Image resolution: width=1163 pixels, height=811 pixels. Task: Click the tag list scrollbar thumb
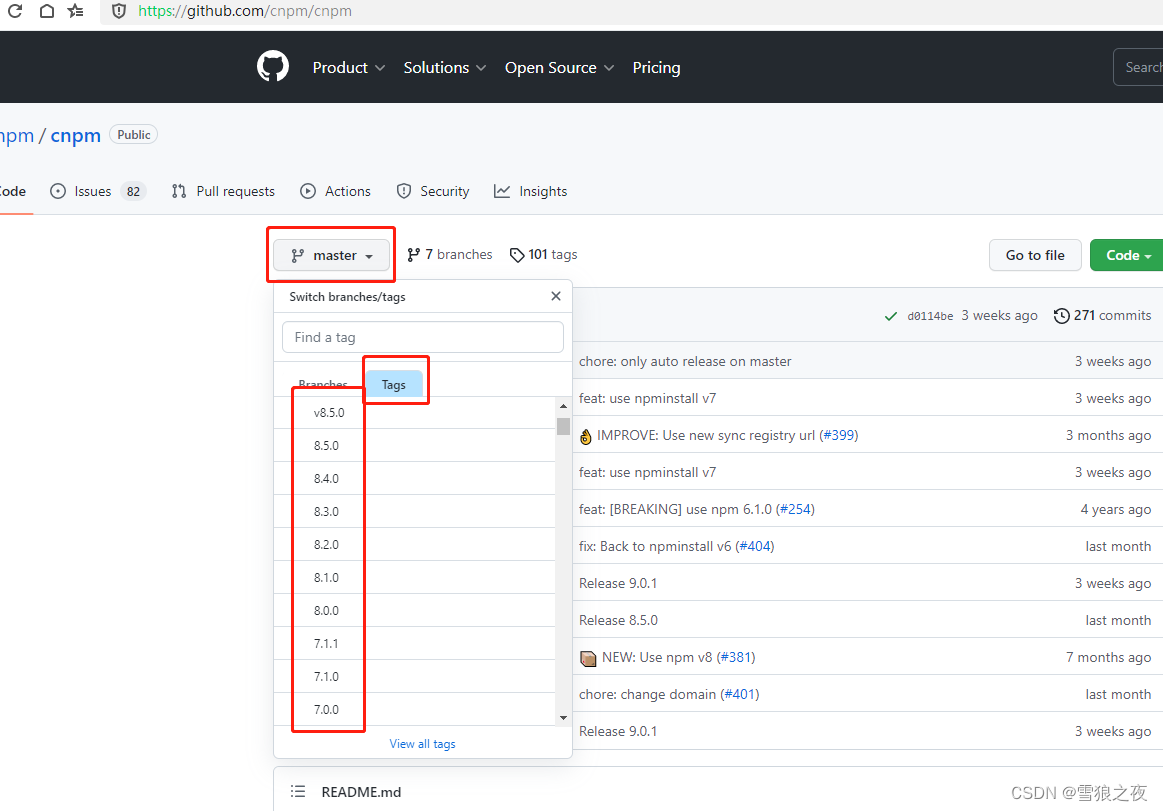564,426
